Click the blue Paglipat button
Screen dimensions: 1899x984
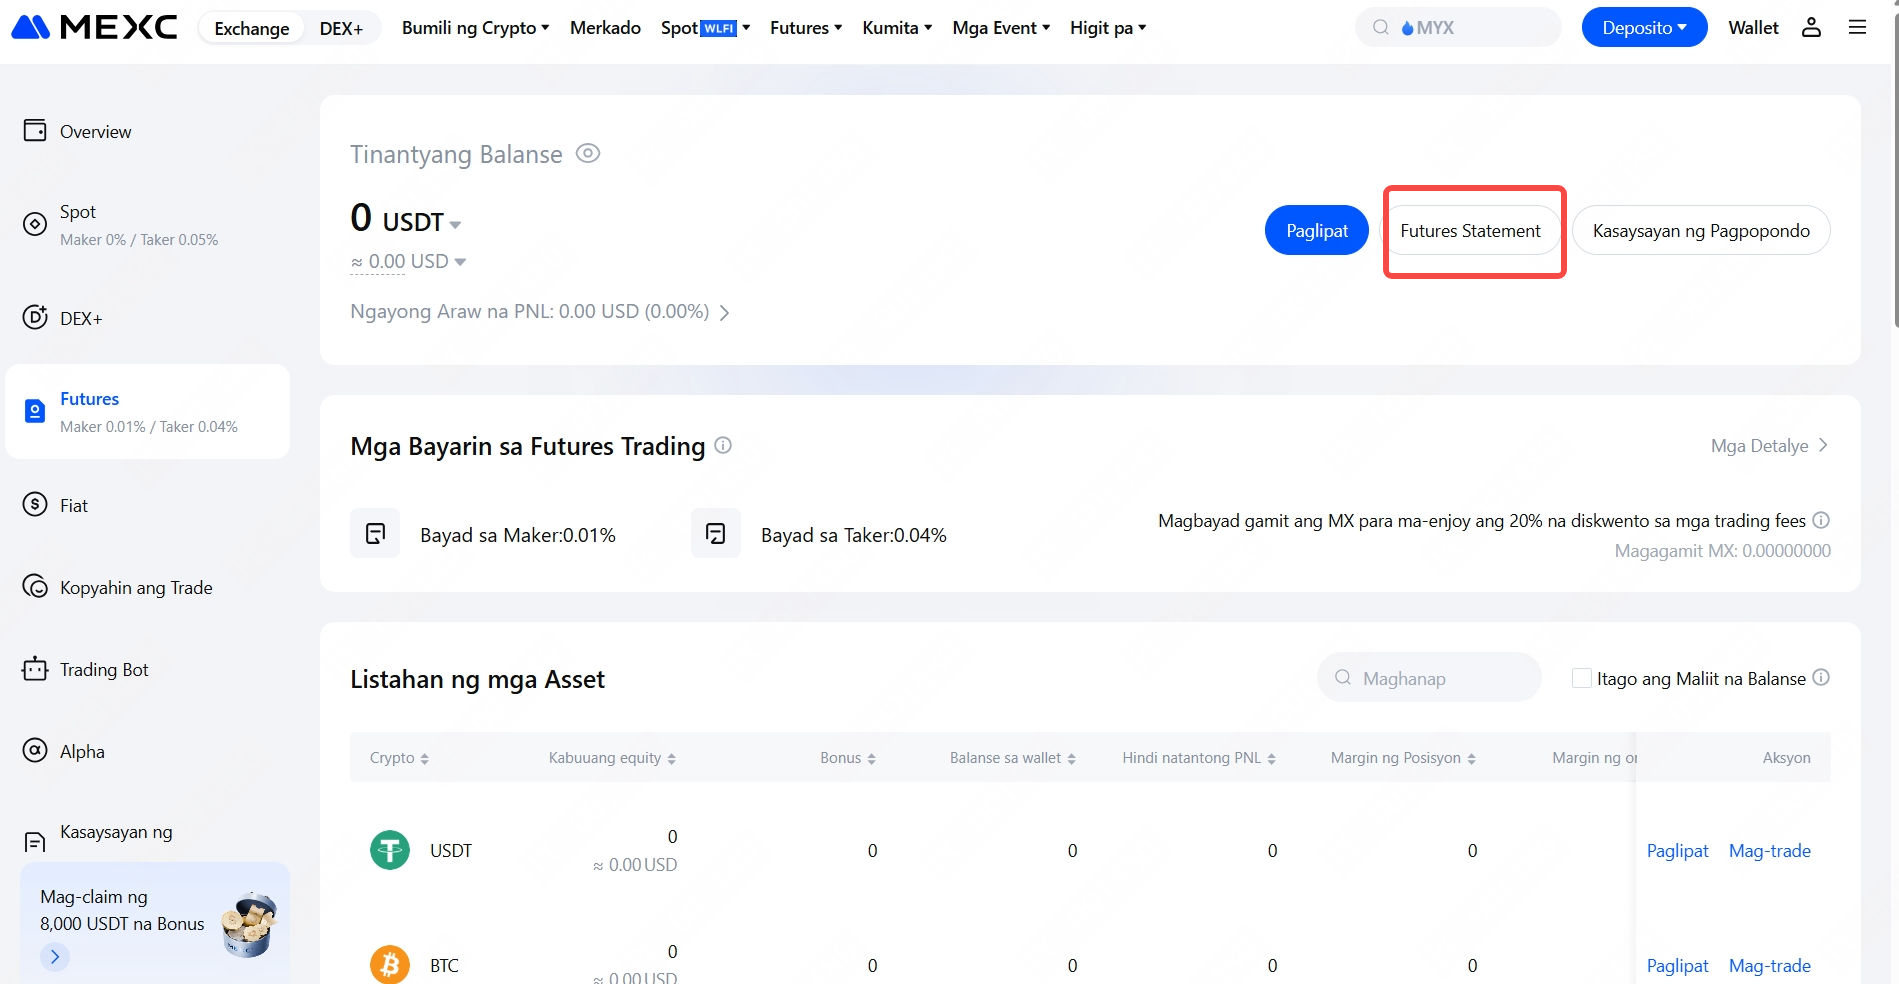click(x=1317, y=230)
